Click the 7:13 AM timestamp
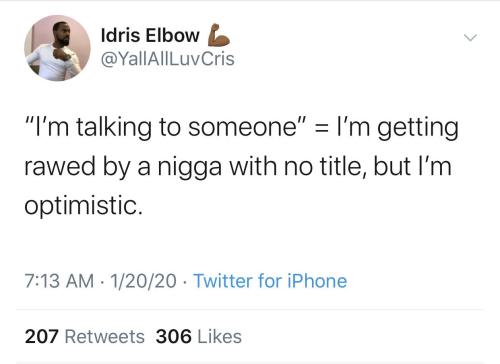 point(59,281)
